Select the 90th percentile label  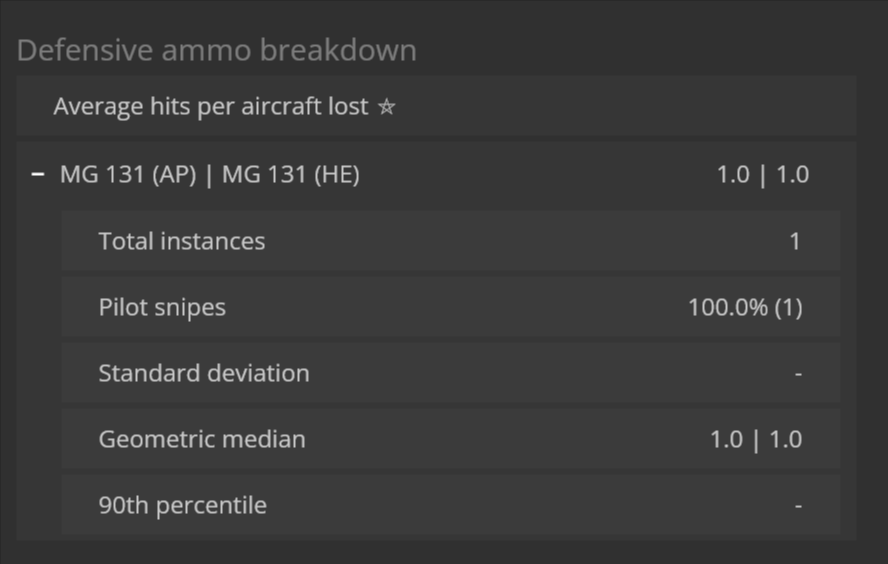tap(182, 505)
